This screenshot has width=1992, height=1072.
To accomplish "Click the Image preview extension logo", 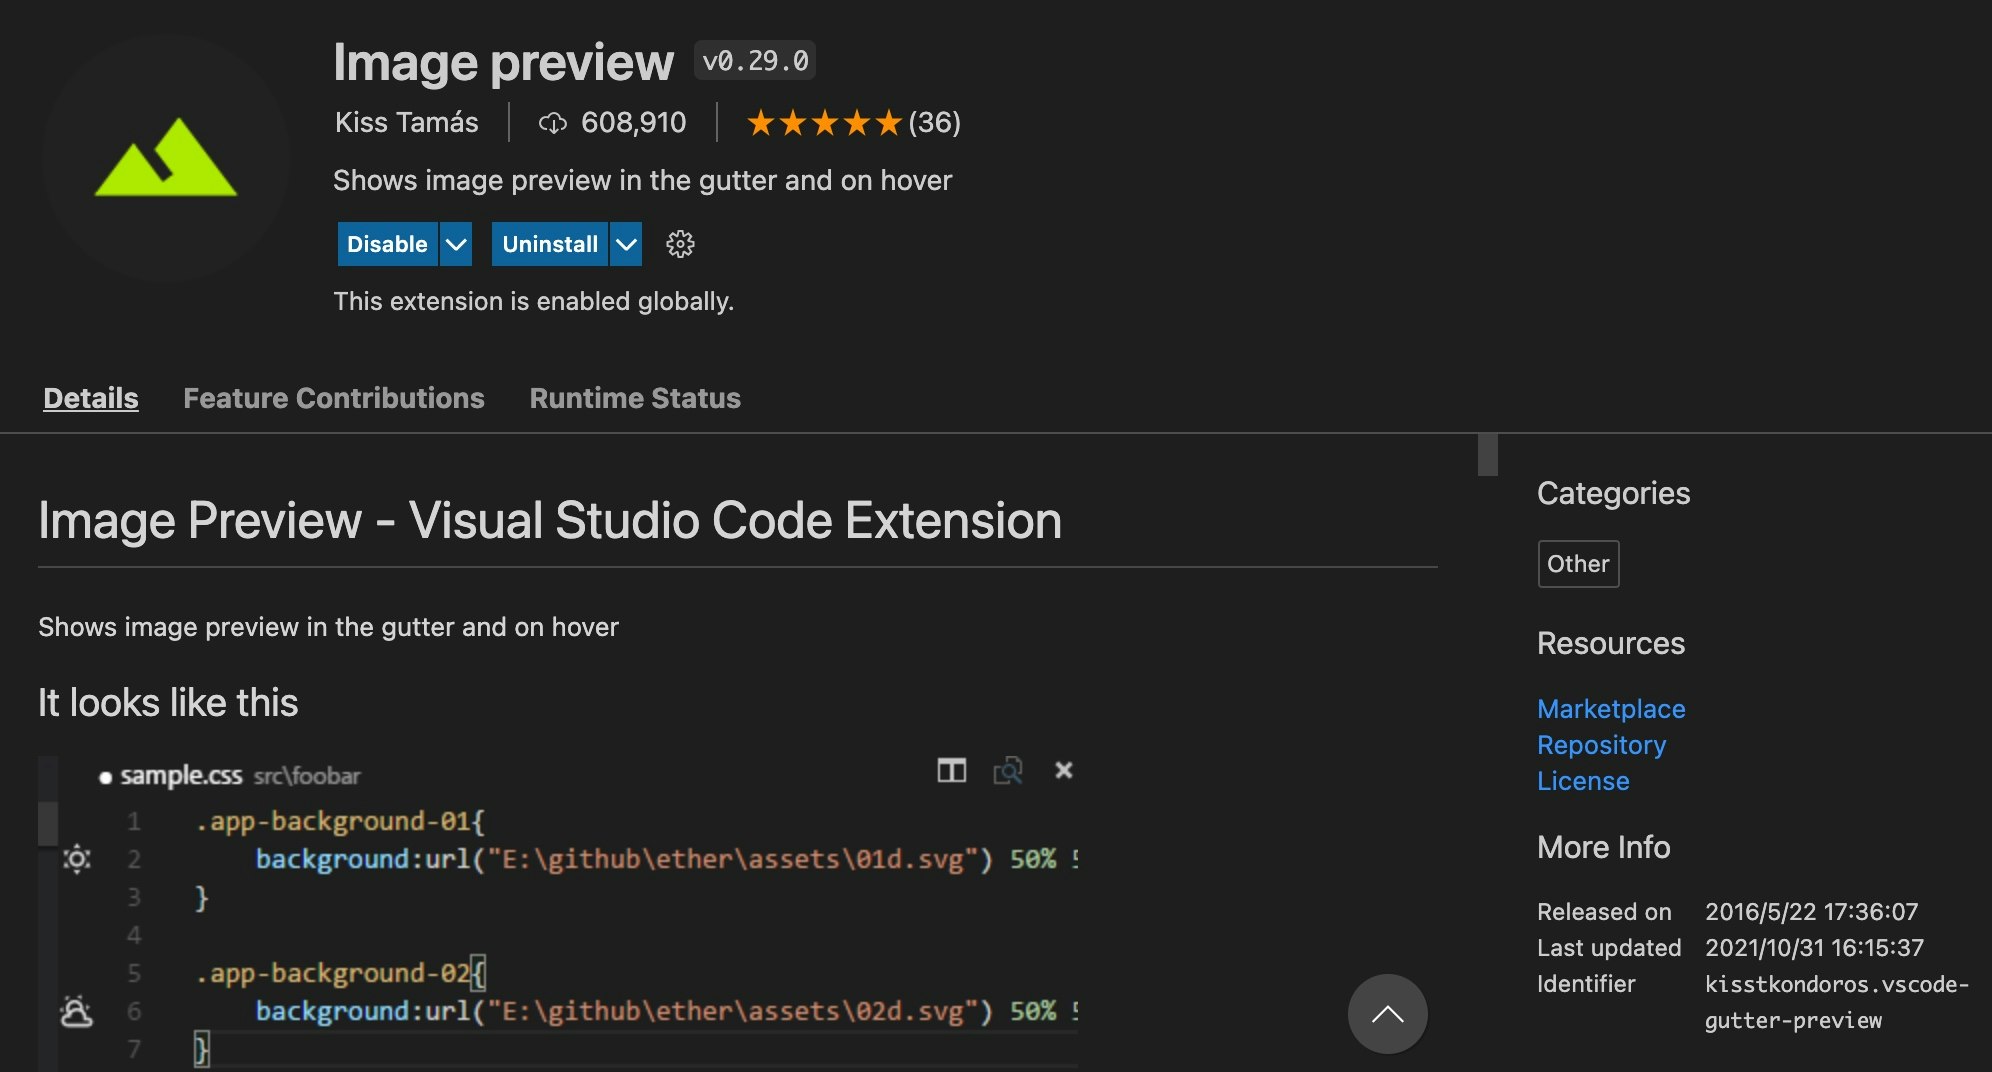I will [166, 158].
